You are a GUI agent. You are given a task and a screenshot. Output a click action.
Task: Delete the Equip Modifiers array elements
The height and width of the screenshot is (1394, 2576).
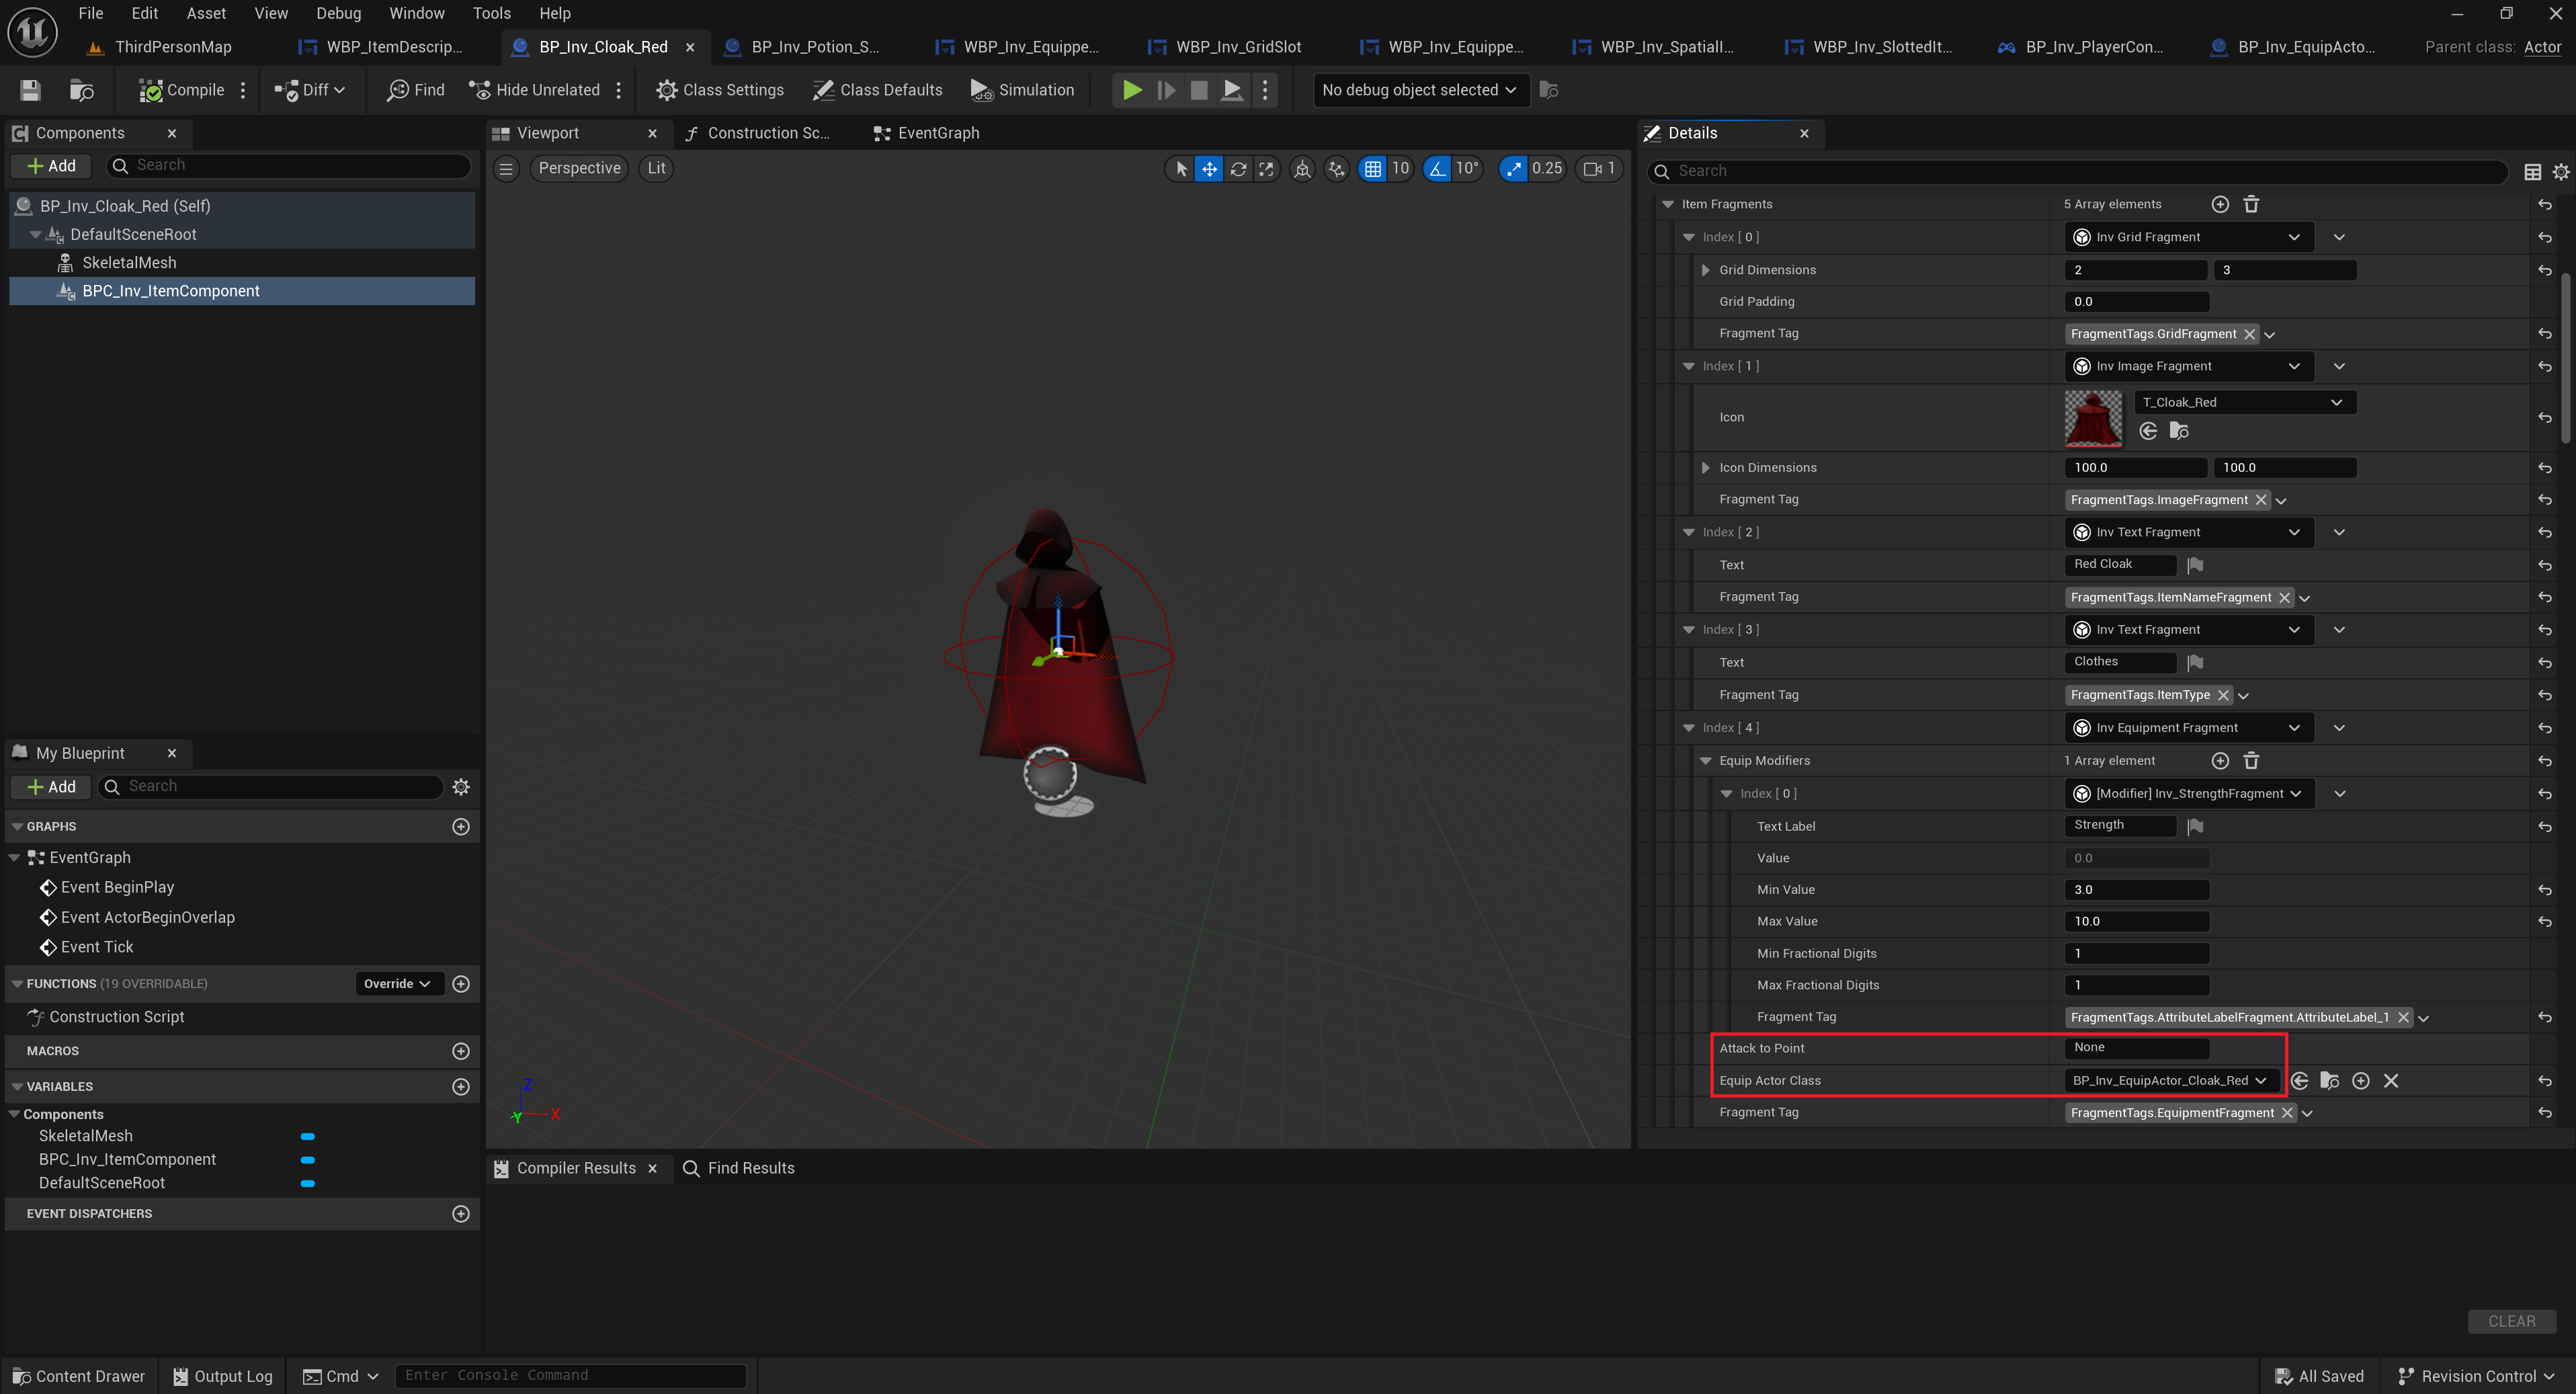coord(2251,761)
